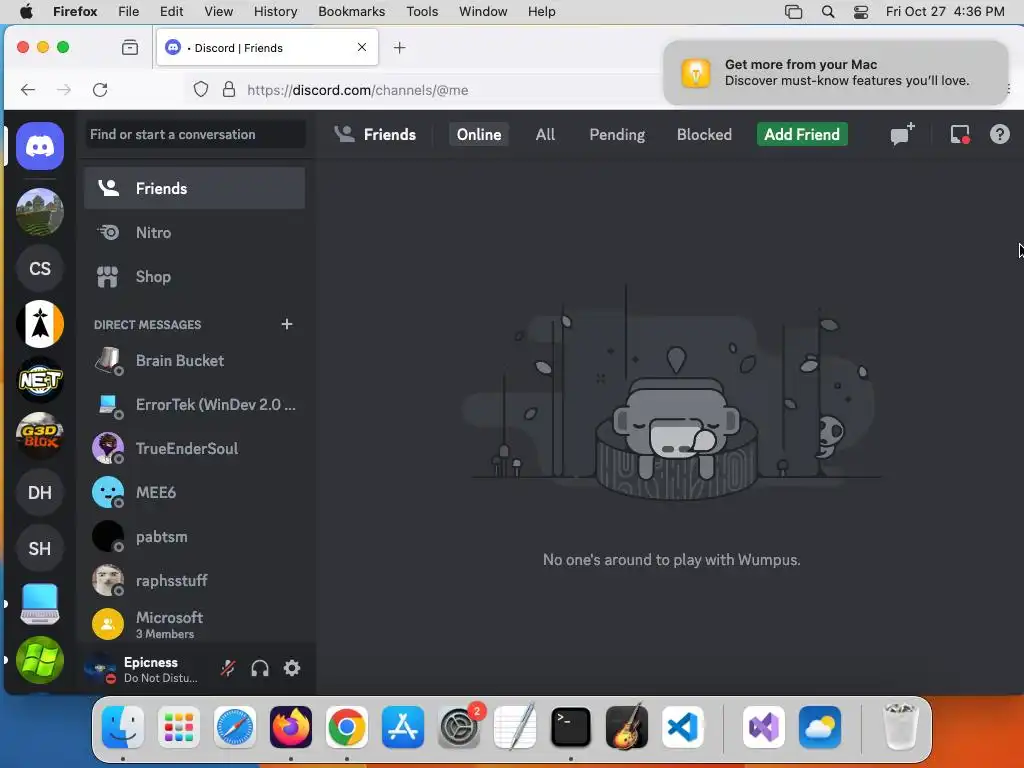Screen dimensions: 1024x768
Task: Open the Bookmarks menu
Action: tap(351, 11)
